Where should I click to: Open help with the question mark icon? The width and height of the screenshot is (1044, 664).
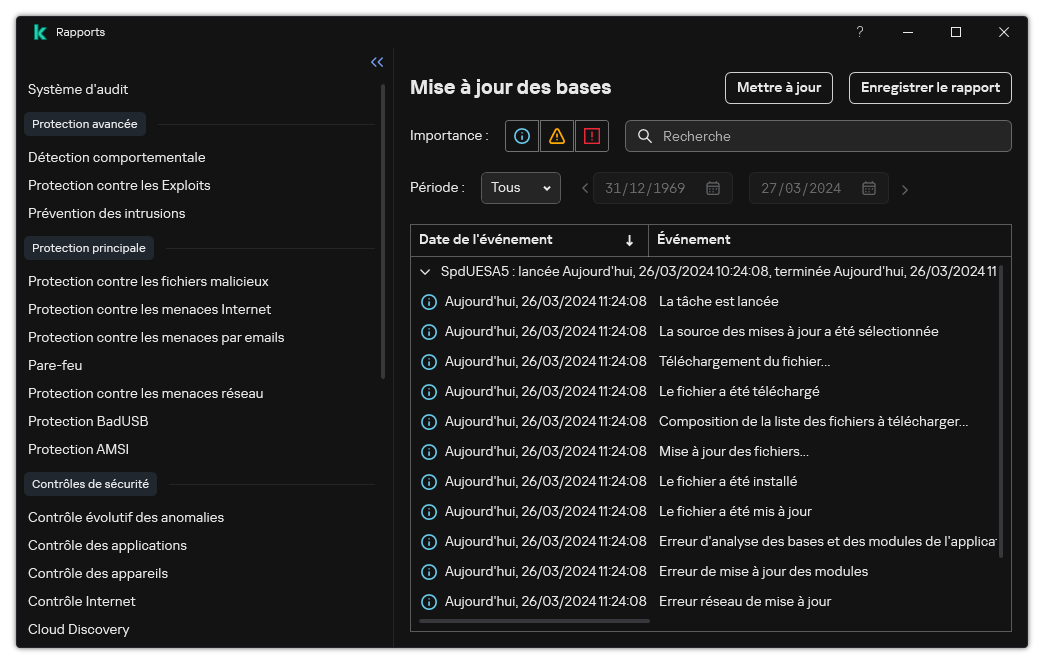point(859,32)
